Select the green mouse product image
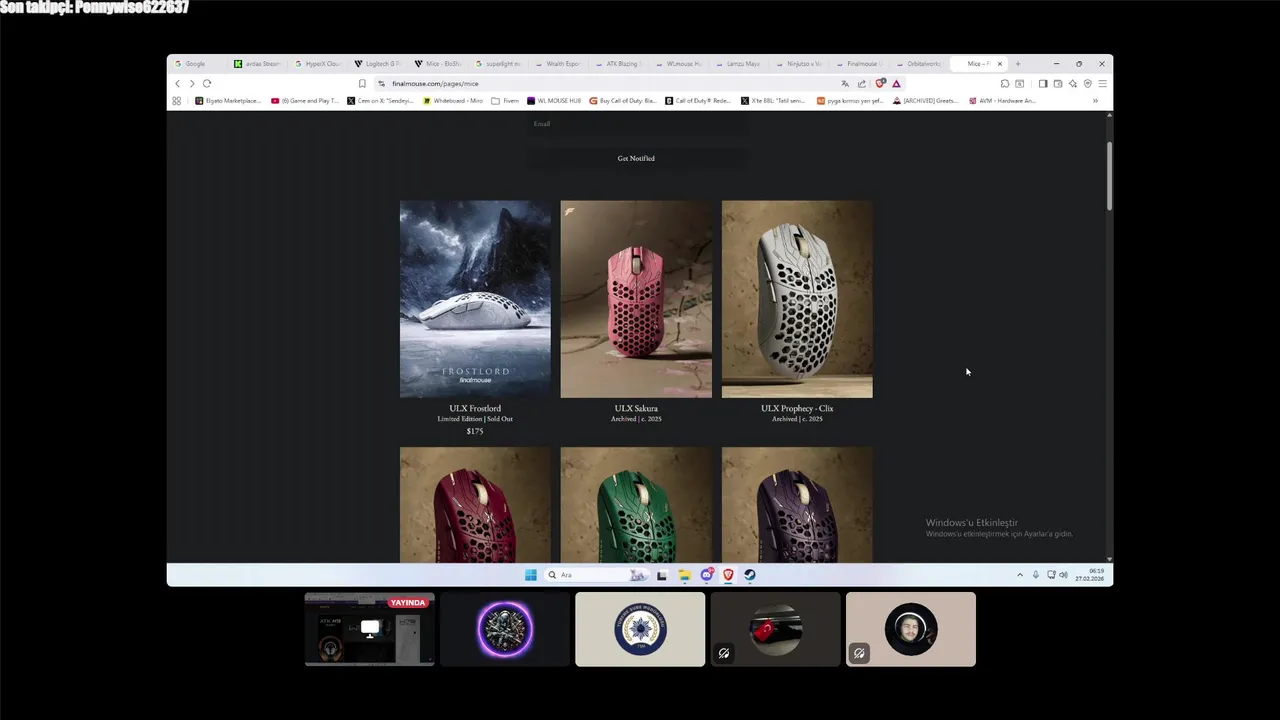This screenshot has width=1280, height=720. click(x=636, y=504)
